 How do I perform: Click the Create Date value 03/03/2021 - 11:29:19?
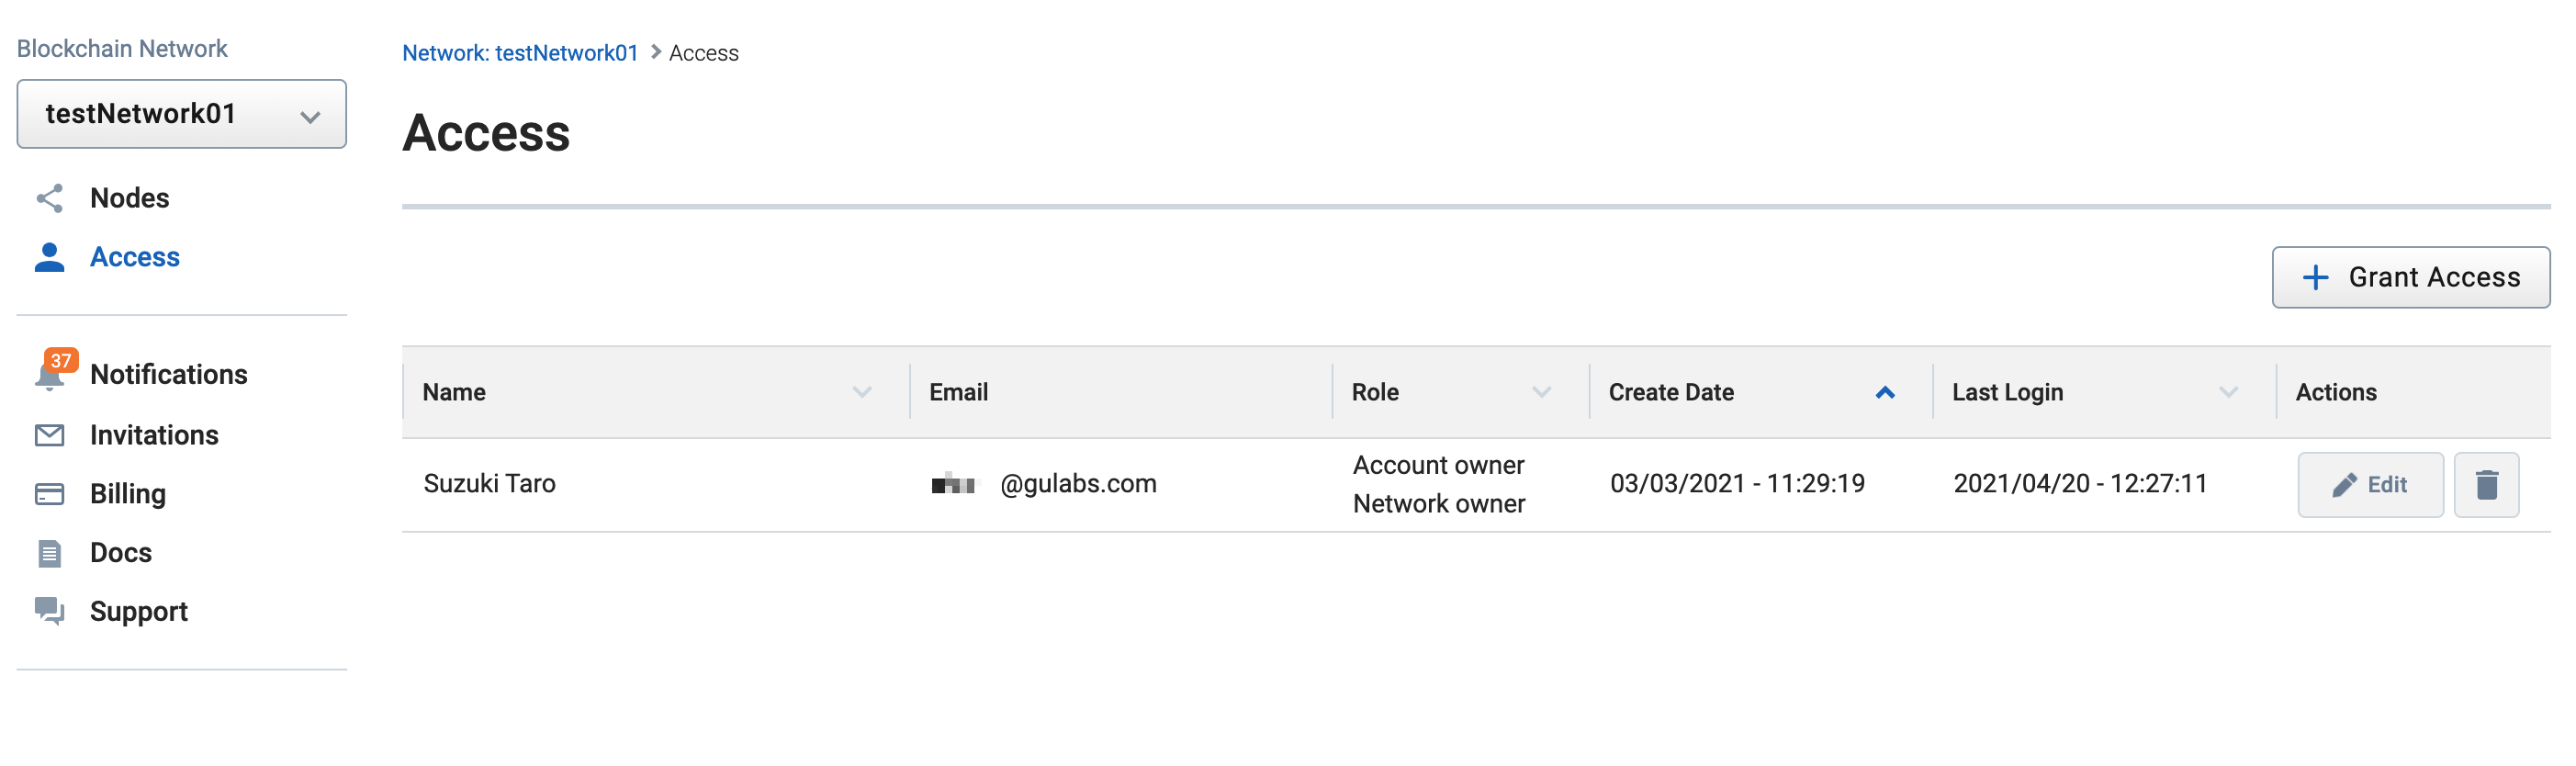coord(1737,484)
